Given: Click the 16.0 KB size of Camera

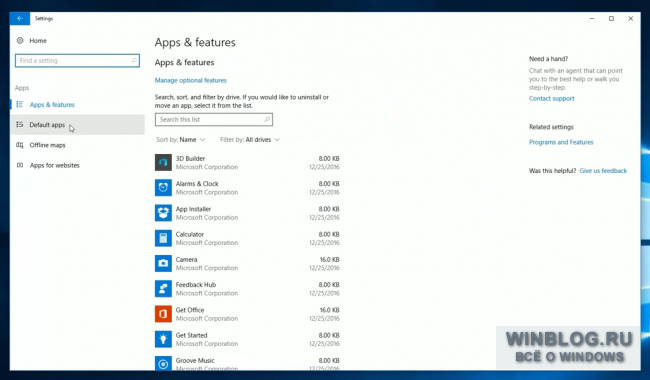Looking at the screenshot, I should tap(330, 259).
